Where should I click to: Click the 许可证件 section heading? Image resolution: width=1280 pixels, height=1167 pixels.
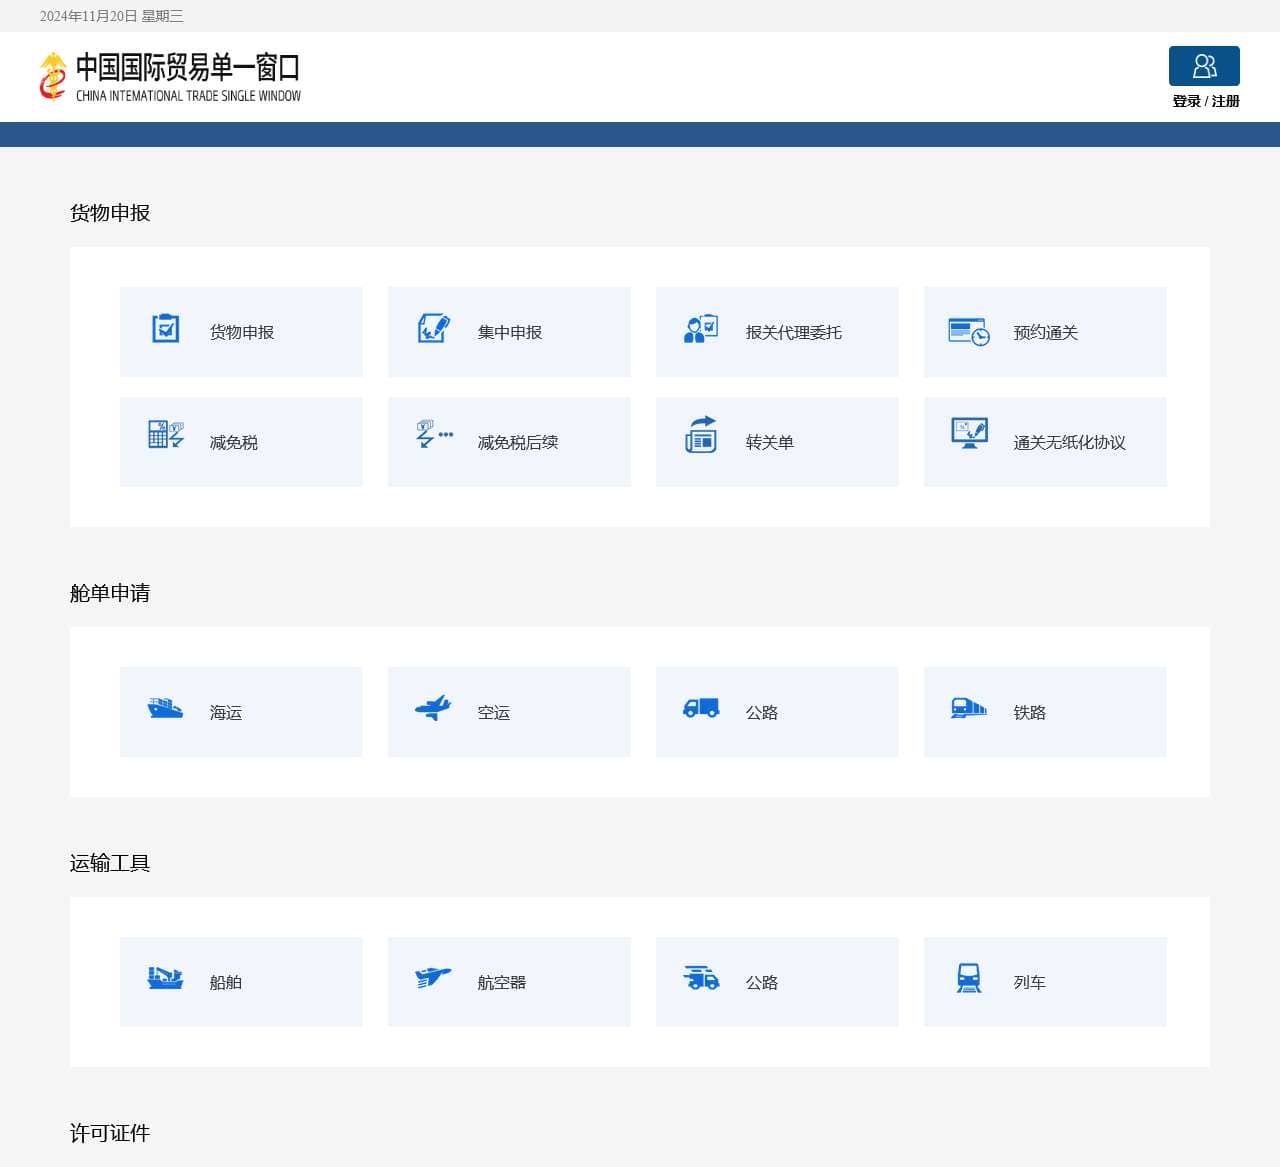click(108, 1133)
